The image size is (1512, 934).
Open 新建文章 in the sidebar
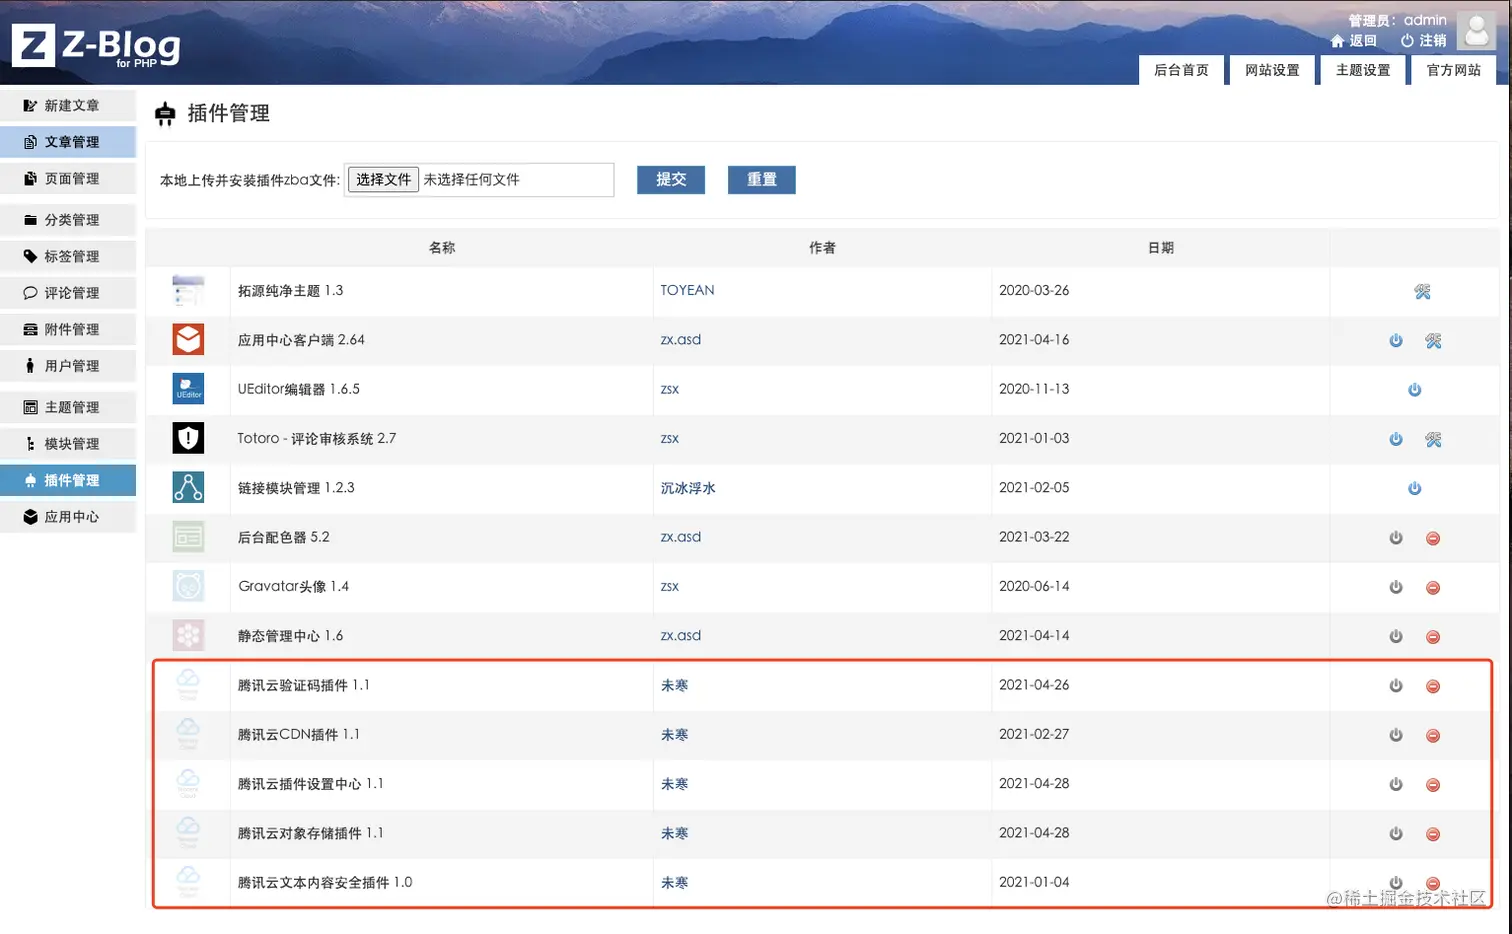pos(68,105)
